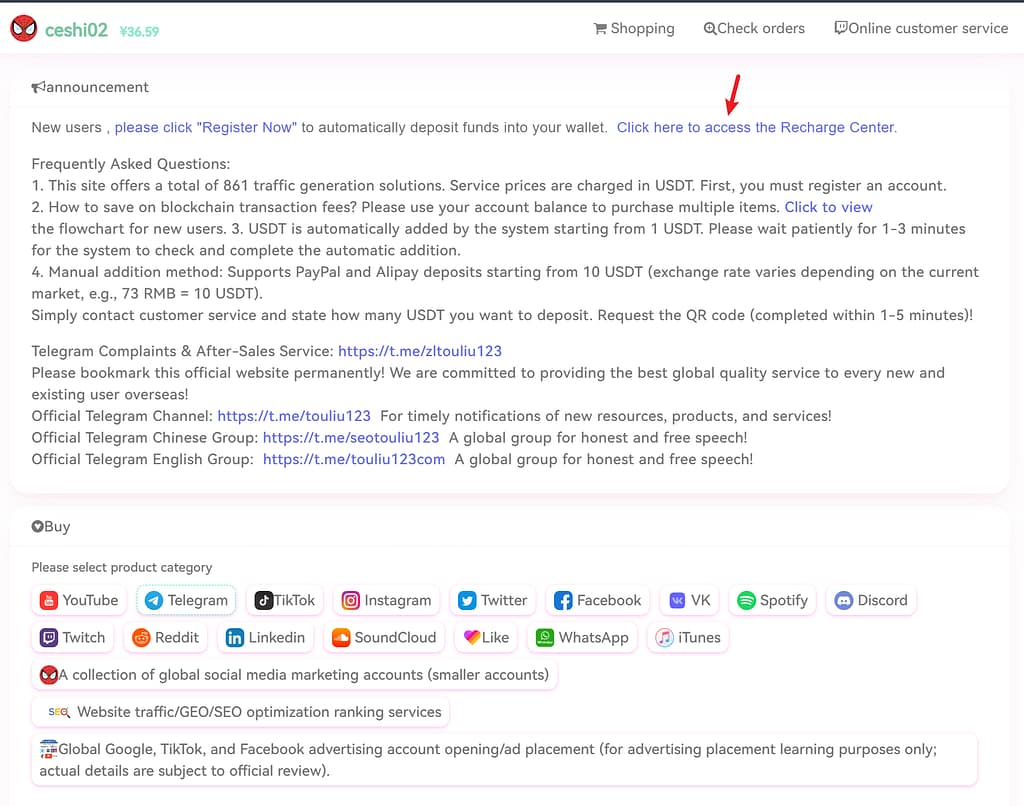Open Online customer service
The image size is (1024, 806).
pos(921,28)
